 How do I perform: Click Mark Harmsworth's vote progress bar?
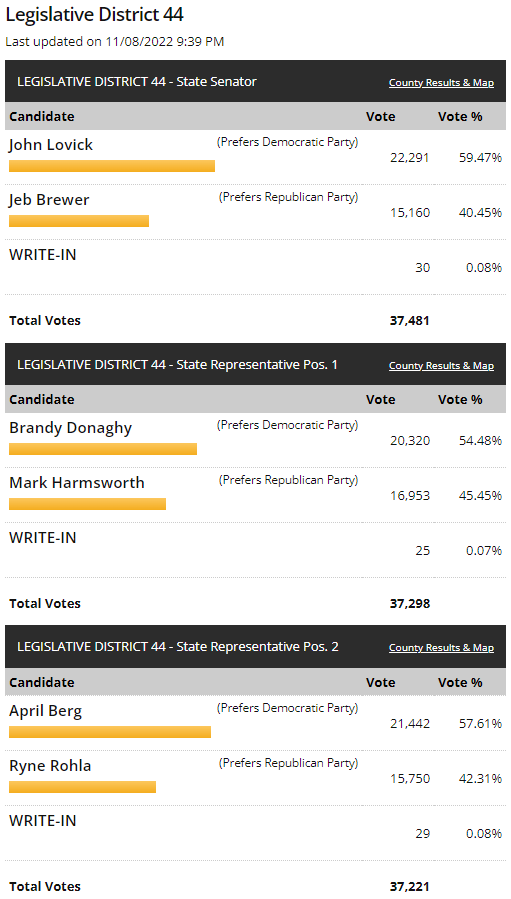88,504
